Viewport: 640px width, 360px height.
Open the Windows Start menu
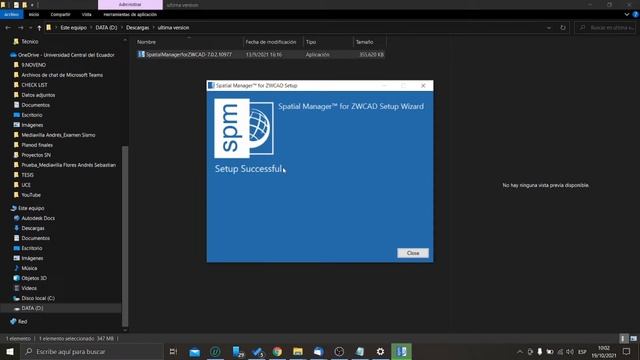click(x=10, y=351)
